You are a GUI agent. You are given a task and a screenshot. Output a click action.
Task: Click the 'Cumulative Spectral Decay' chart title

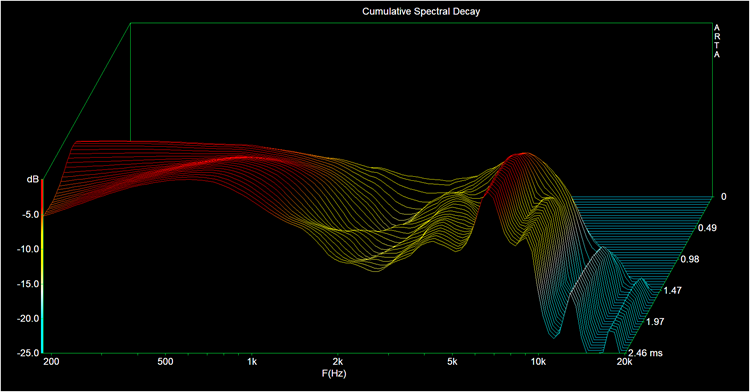pos(421,11)
